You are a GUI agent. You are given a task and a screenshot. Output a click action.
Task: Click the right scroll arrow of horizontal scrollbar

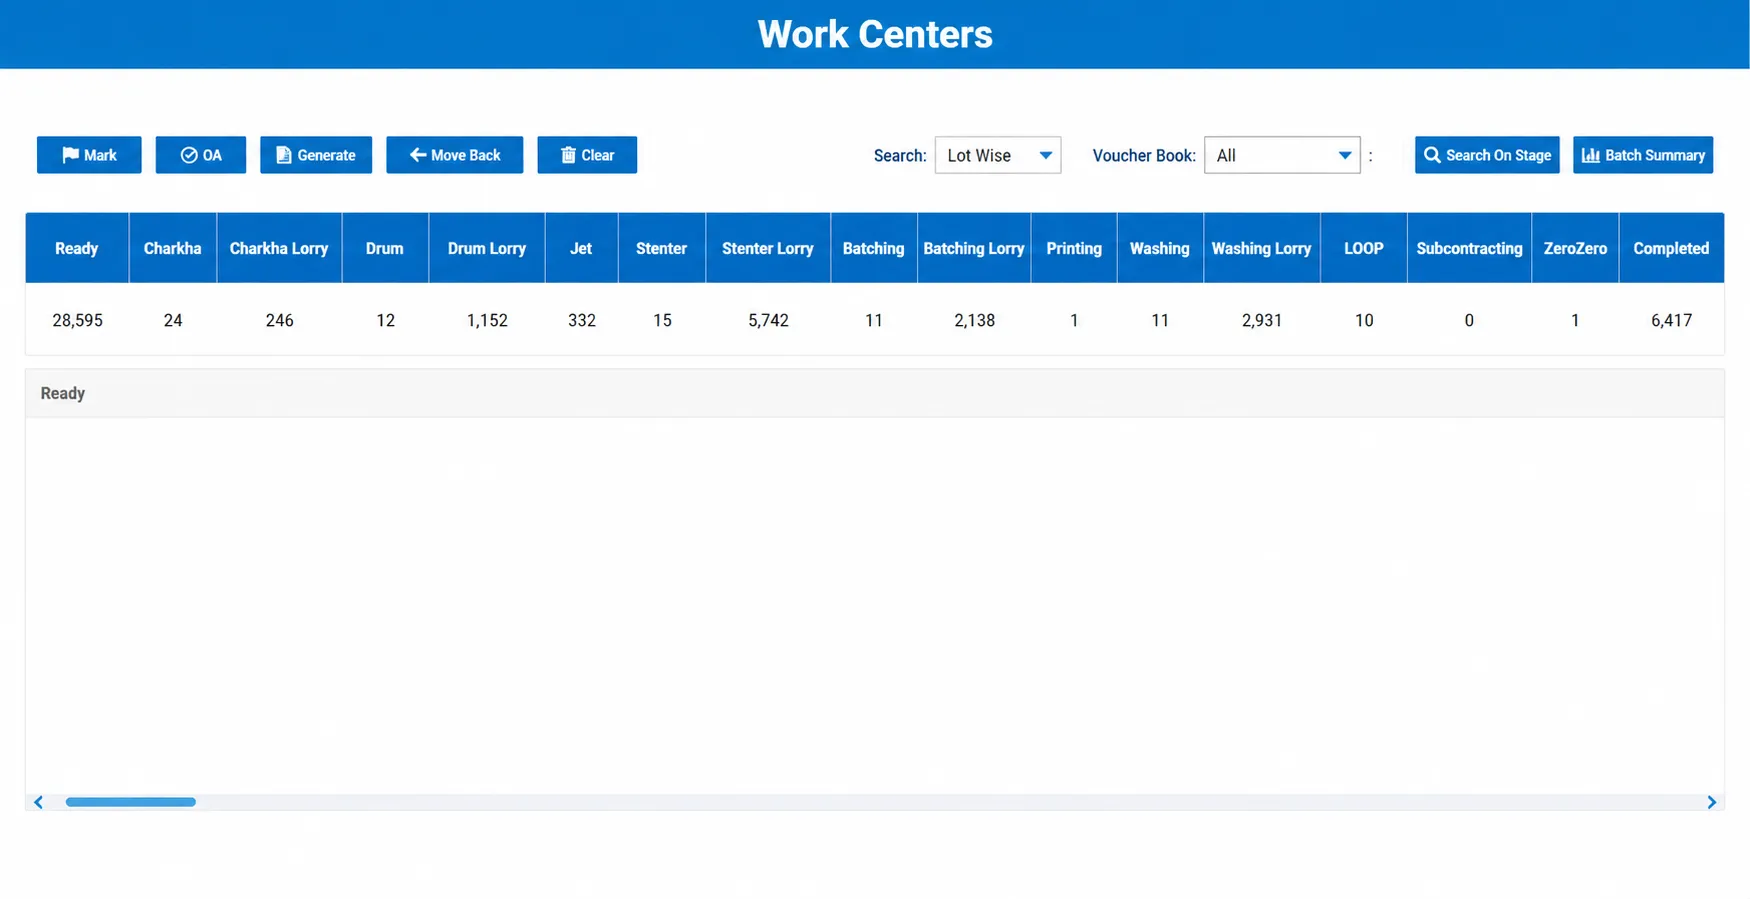[x=1712, y=802]
